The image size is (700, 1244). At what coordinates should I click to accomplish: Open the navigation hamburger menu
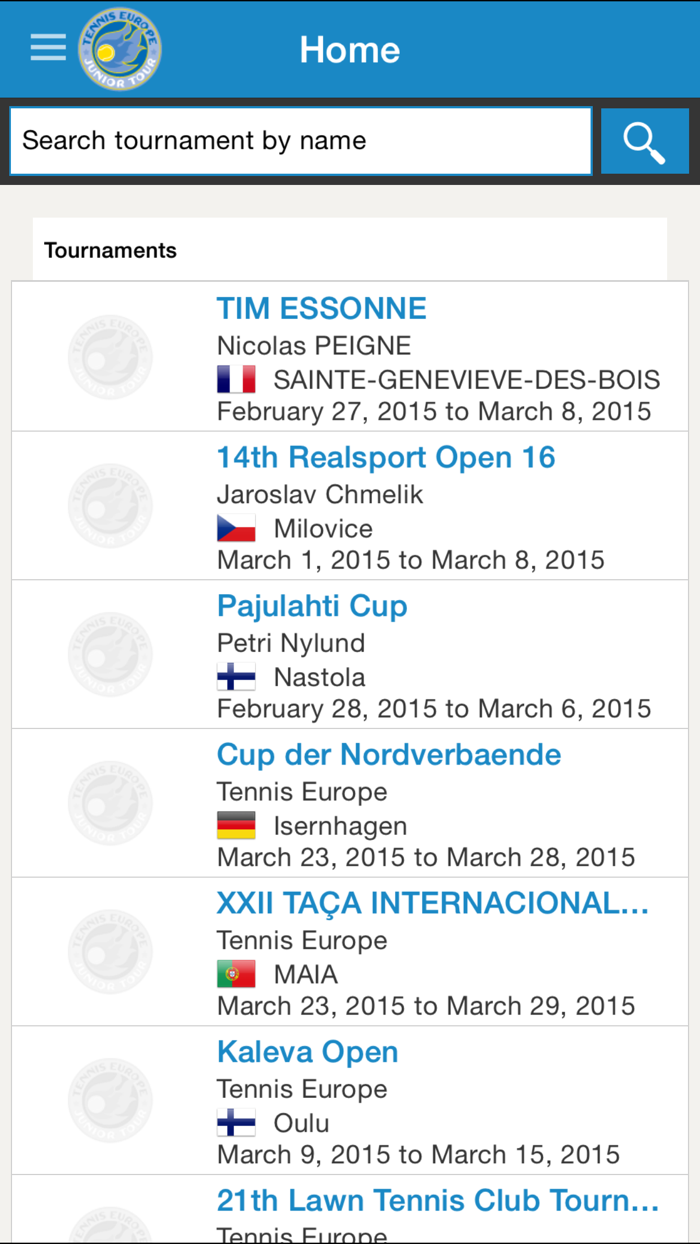[47, 46]
